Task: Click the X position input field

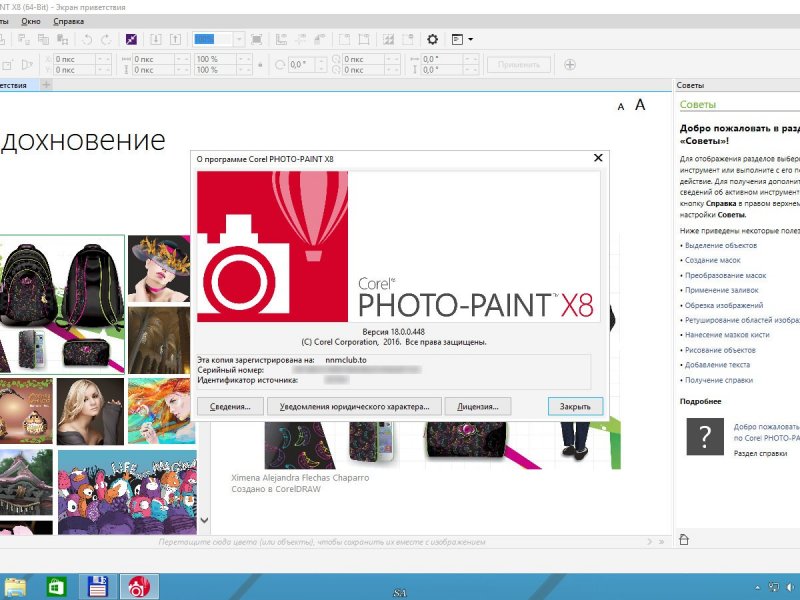Action: pyautogui.click(x=74, y=59)
